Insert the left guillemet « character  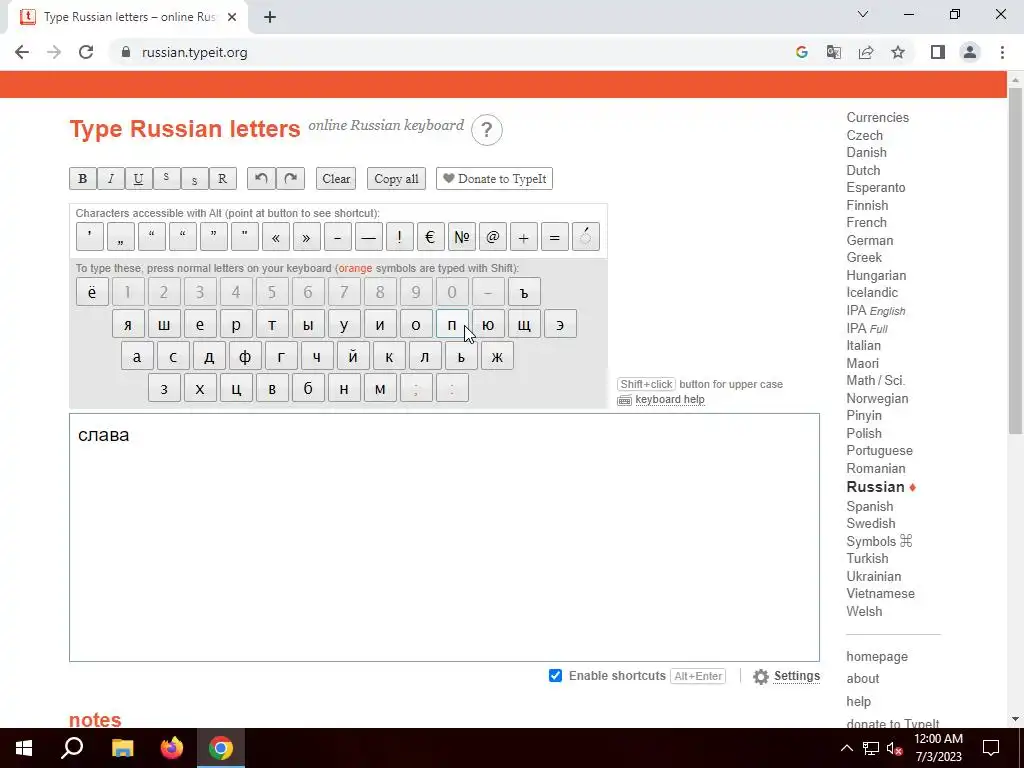pyautogui.click(x=276, y=237)
